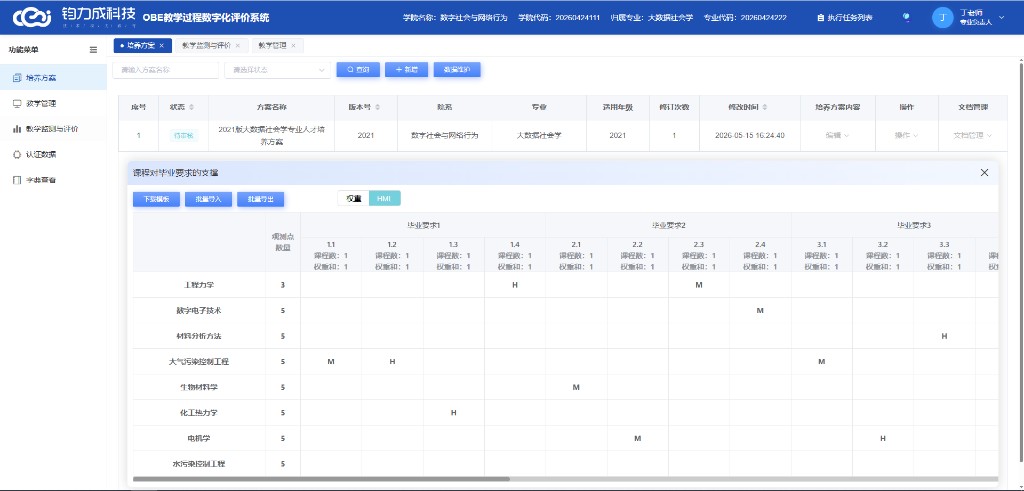Close the 教学监测与评价 tab with its x
The width and height of the screenshot is (1024, 491).
(238, 46)
